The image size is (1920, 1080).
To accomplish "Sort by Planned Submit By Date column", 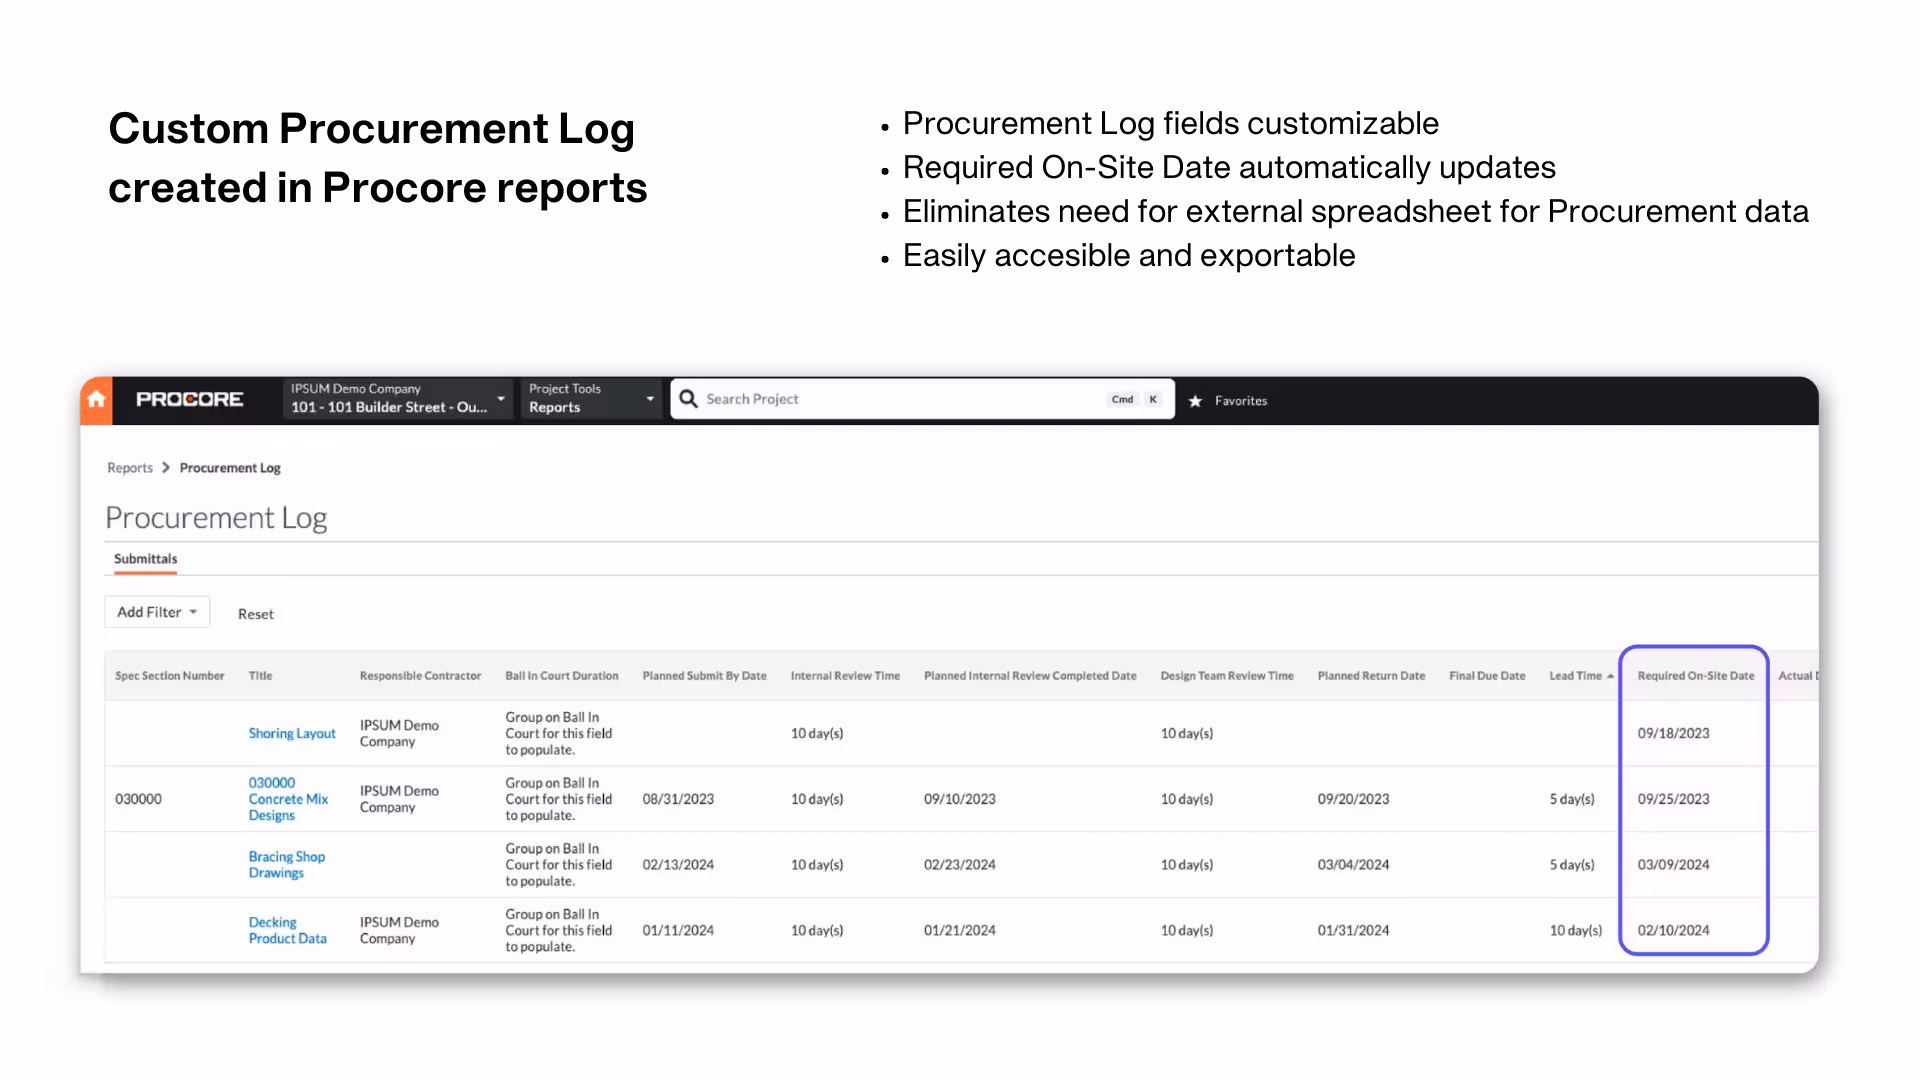I will pyautogui.click(x=704, y=676).
